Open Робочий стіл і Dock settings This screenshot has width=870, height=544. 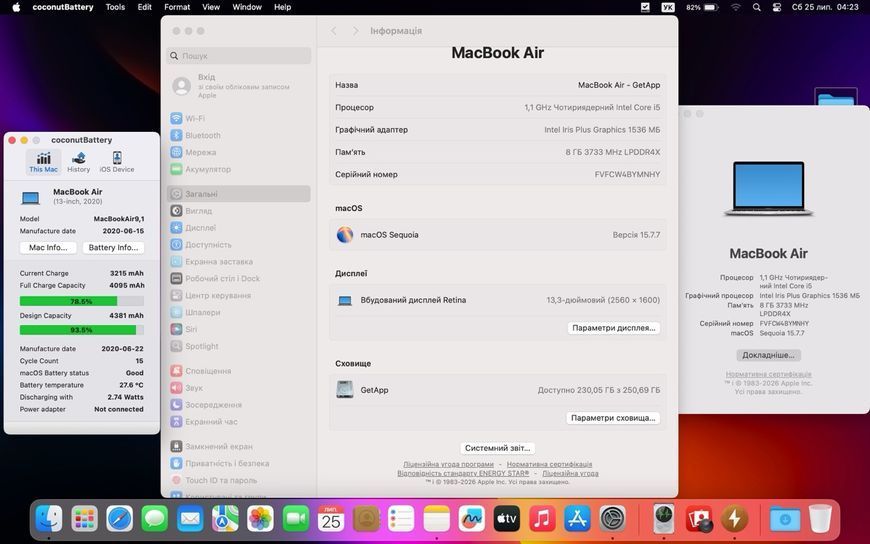pos(239,279)
